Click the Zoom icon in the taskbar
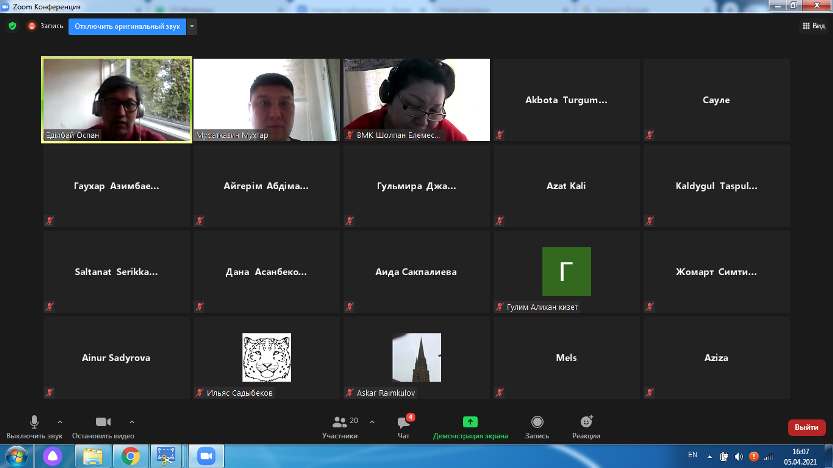The width and height of the screenshot is (833, 468). (x=206, y=456)
